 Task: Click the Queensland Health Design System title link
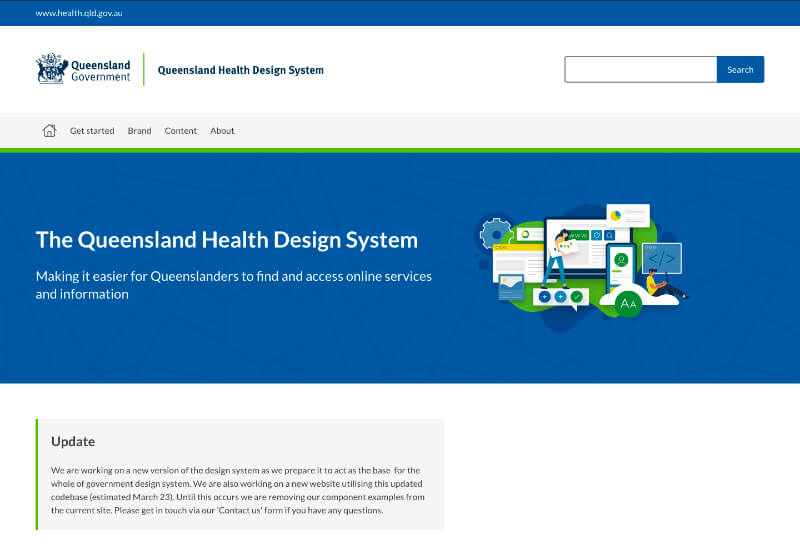point(241,70)
